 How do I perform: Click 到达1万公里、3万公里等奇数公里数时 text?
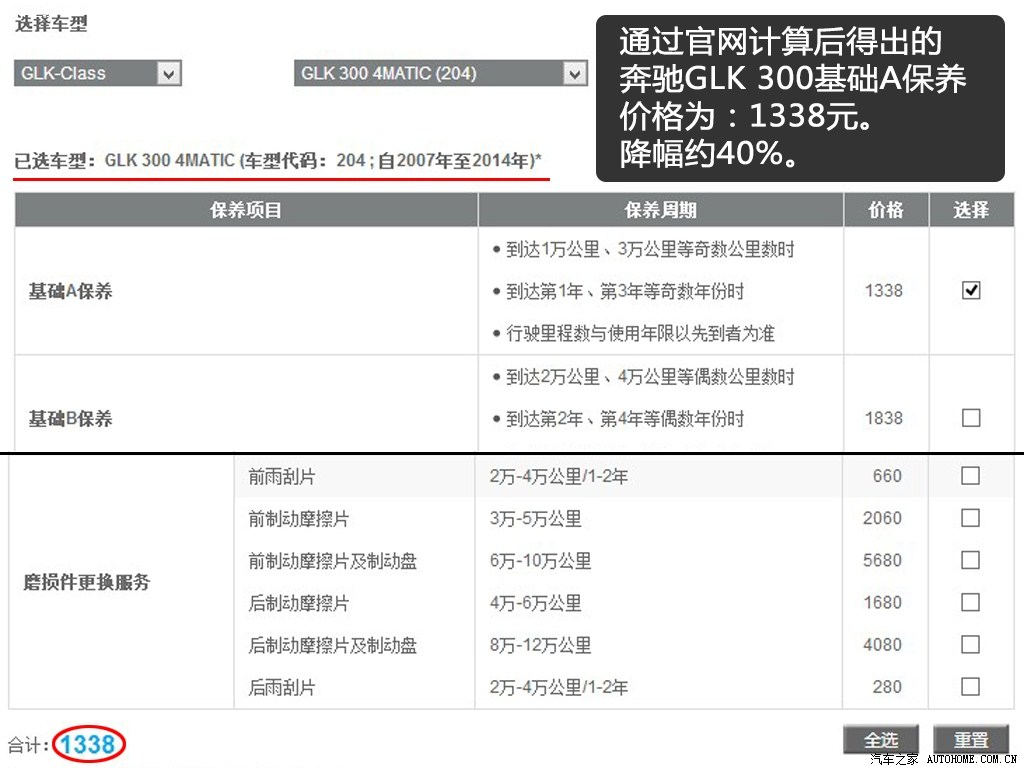(x=650, y=249)
